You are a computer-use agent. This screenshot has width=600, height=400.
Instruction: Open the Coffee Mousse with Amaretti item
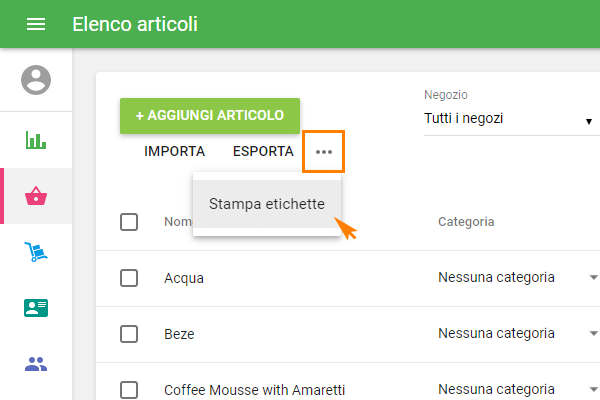point(254,390)
